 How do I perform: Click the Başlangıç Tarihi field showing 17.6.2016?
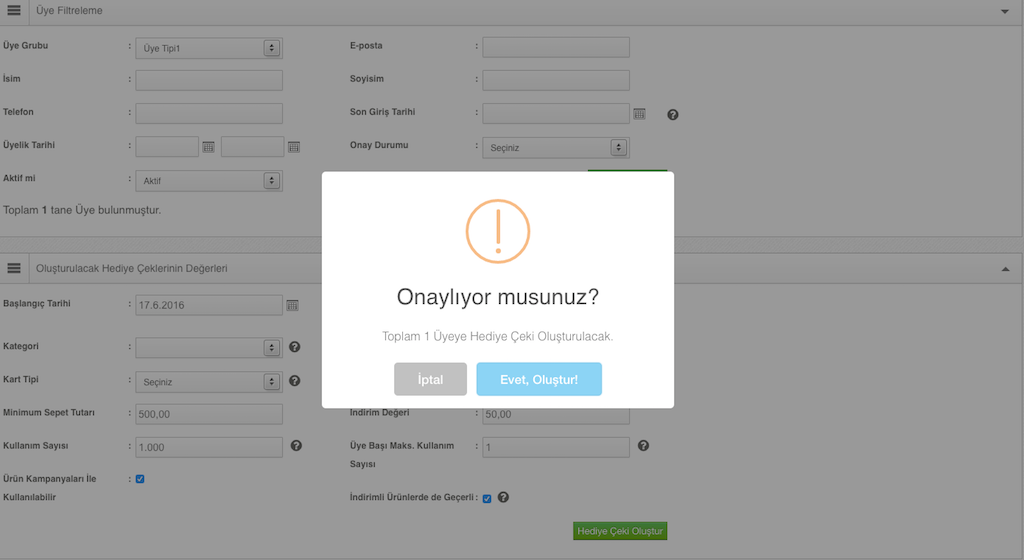pos(209,305)
